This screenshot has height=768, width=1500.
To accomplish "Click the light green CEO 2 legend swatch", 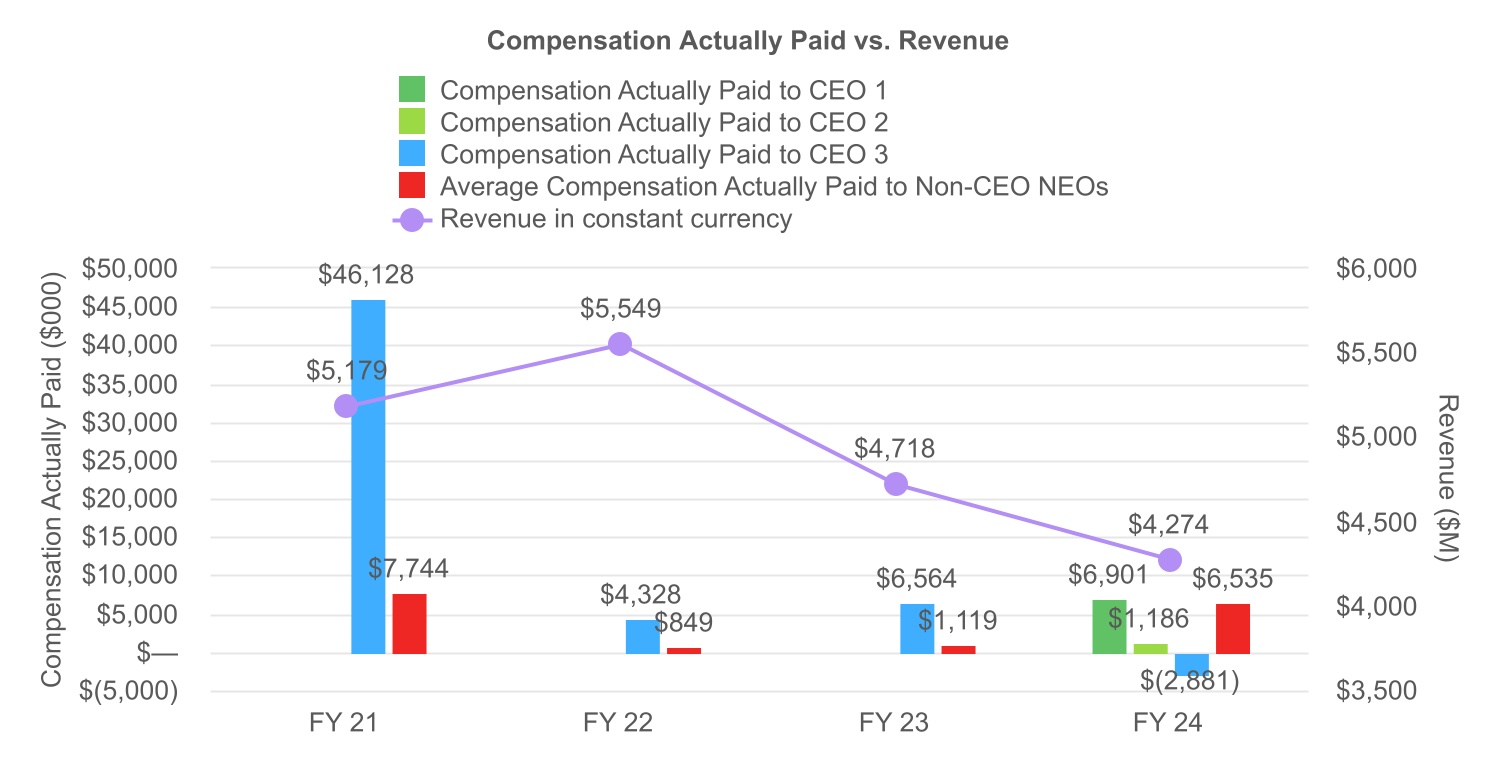I will tap(412, 122).
